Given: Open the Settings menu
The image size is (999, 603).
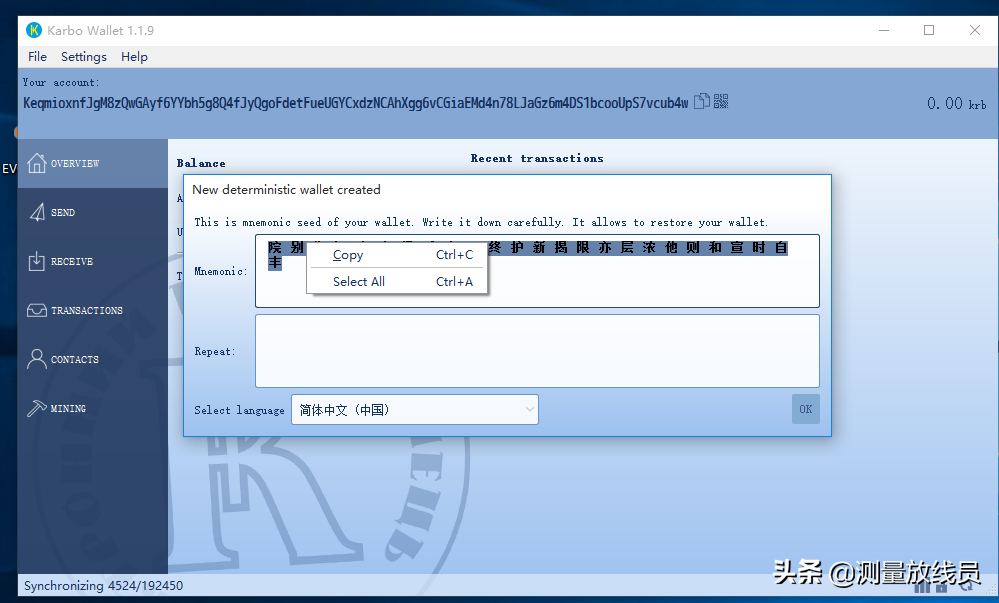Looking at the screenshot, I should (x=83, y=57).
